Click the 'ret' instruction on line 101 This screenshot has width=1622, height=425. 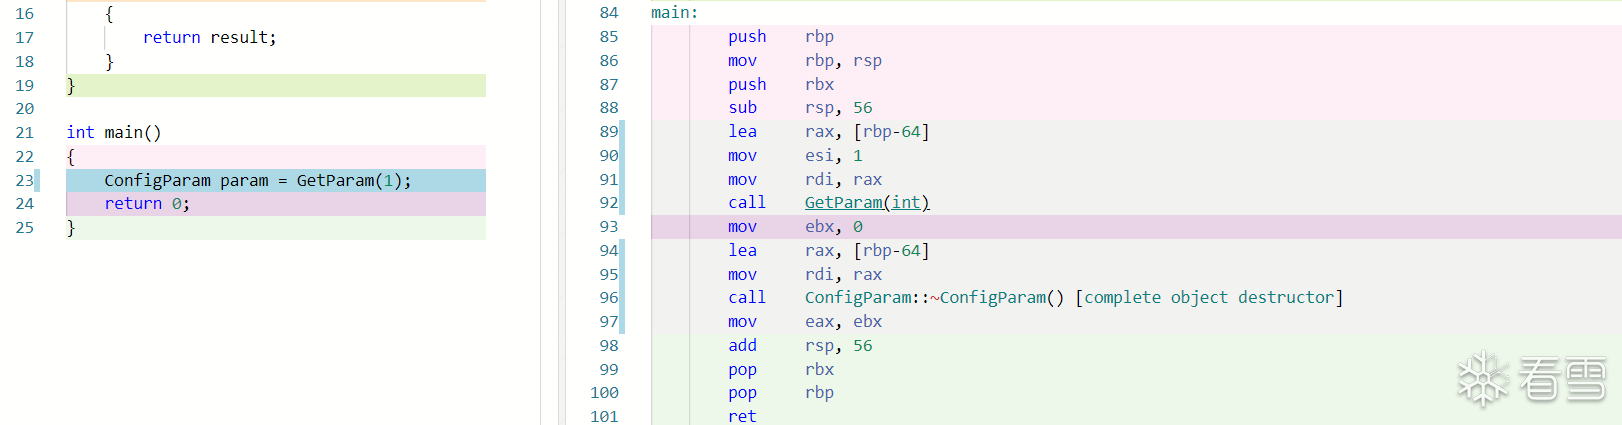[x=742, y=416]
